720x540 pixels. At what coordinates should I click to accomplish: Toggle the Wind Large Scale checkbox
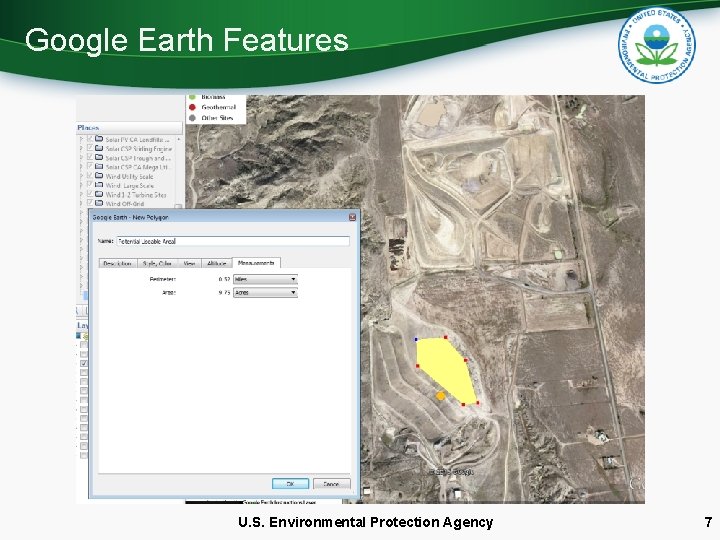pyautogui.click(x=90, y=185)
